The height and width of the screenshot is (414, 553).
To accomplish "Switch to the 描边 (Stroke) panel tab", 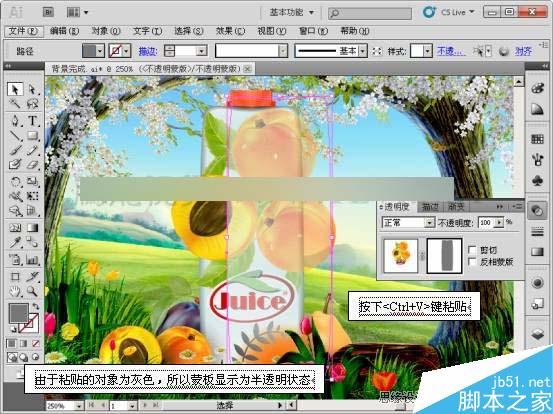I will [431, 207].
